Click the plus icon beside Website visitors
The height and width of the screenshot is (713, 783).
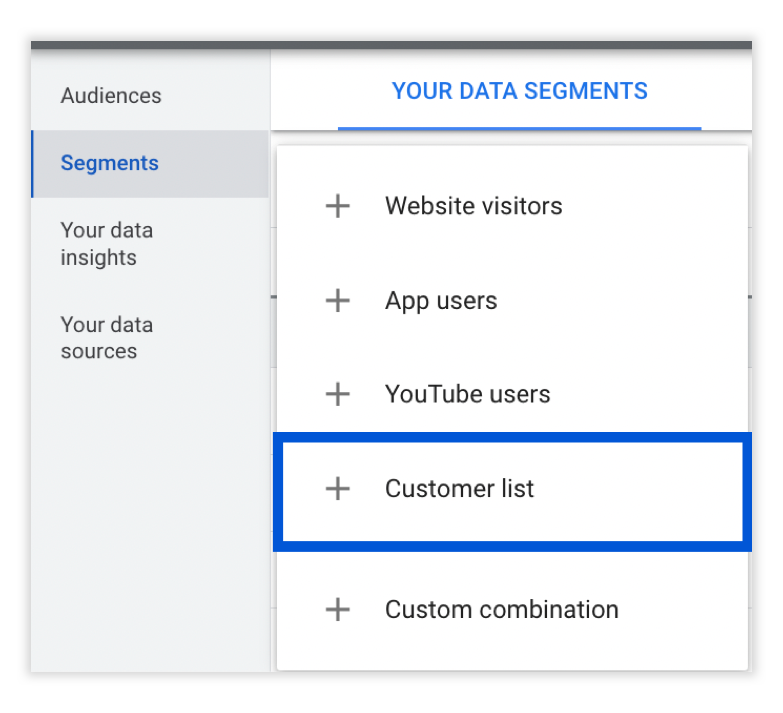[x=338, y=206]
